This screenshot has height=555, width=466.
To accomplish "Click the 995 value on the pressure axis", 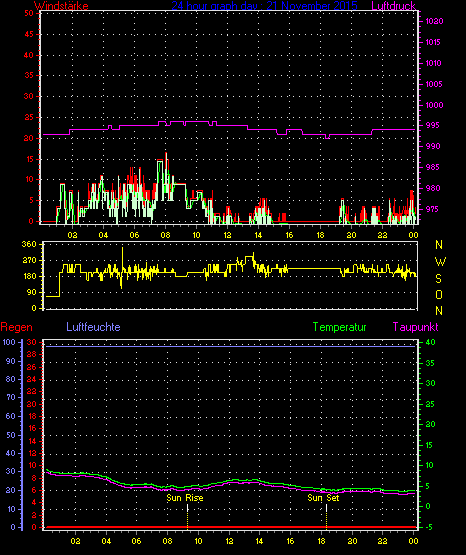I will (x=432, y=125).
